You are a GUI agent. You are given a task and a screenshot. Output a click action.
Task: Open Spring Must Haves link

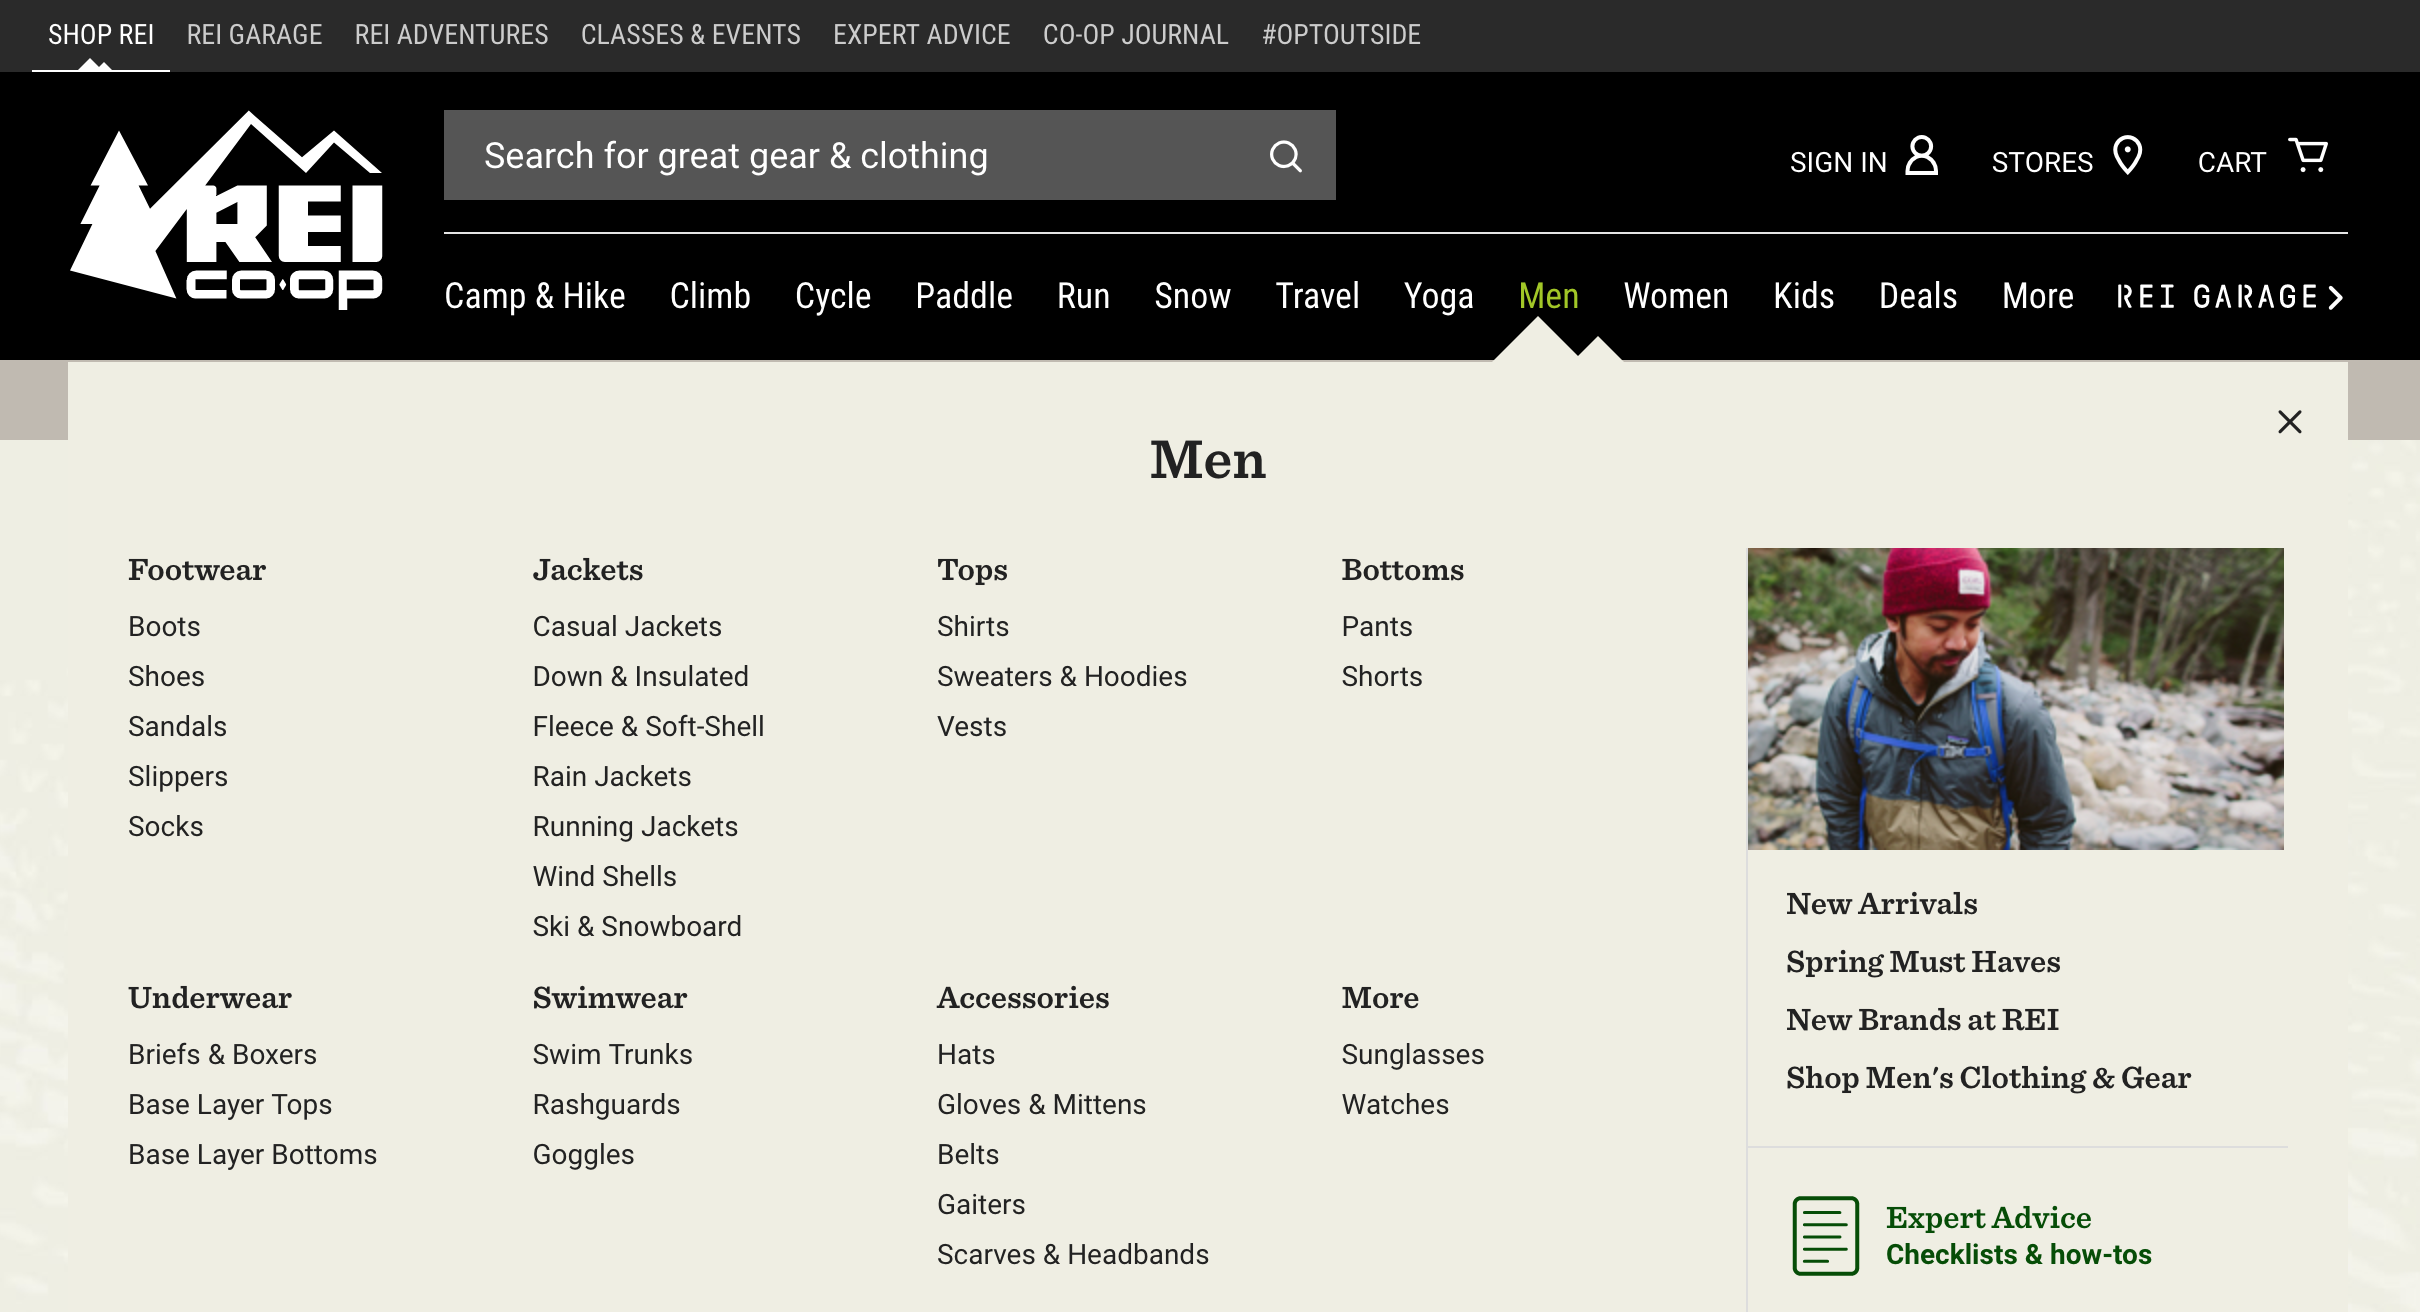click(x=1923, y=962)
